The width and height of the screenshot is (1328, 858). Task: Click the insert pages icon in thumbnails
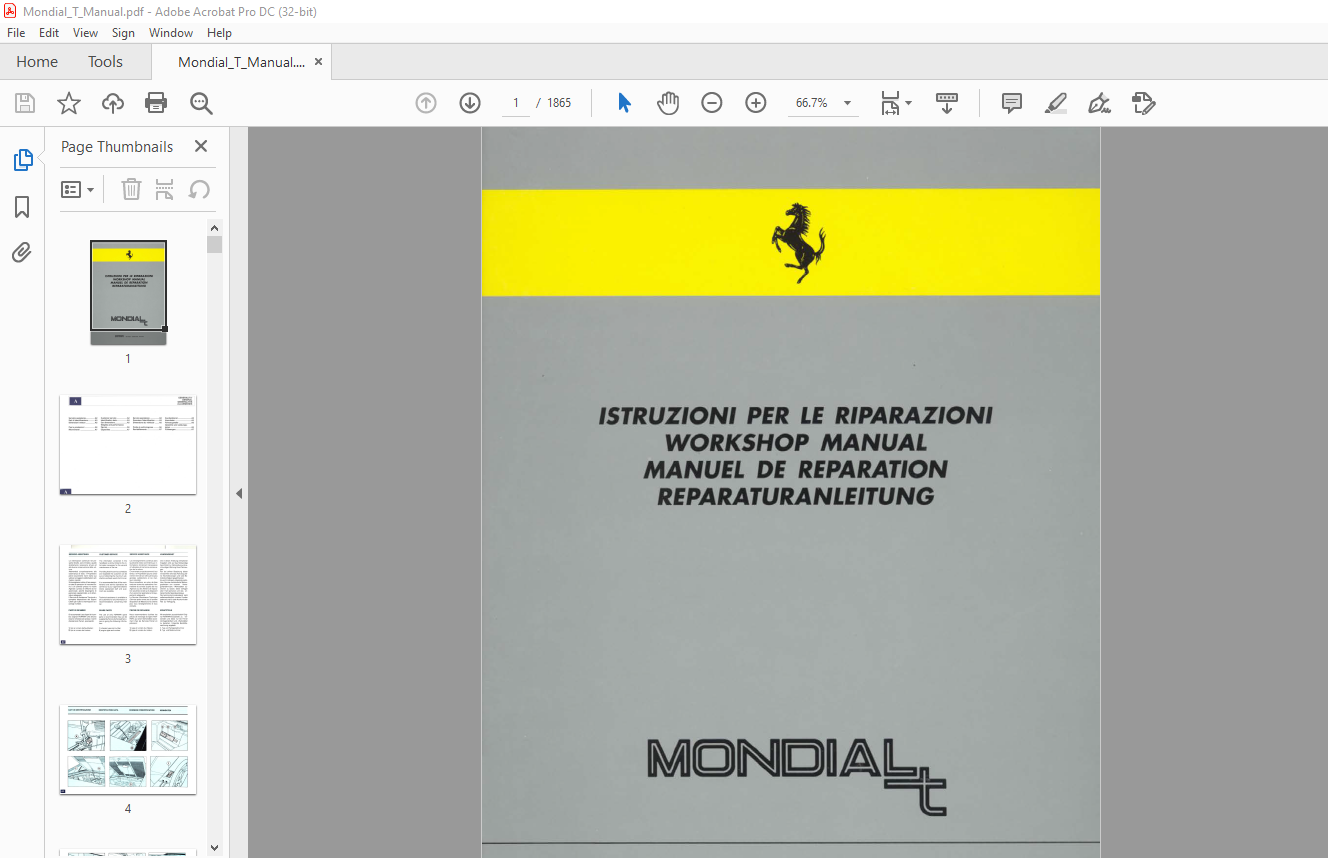pos(165,189)
